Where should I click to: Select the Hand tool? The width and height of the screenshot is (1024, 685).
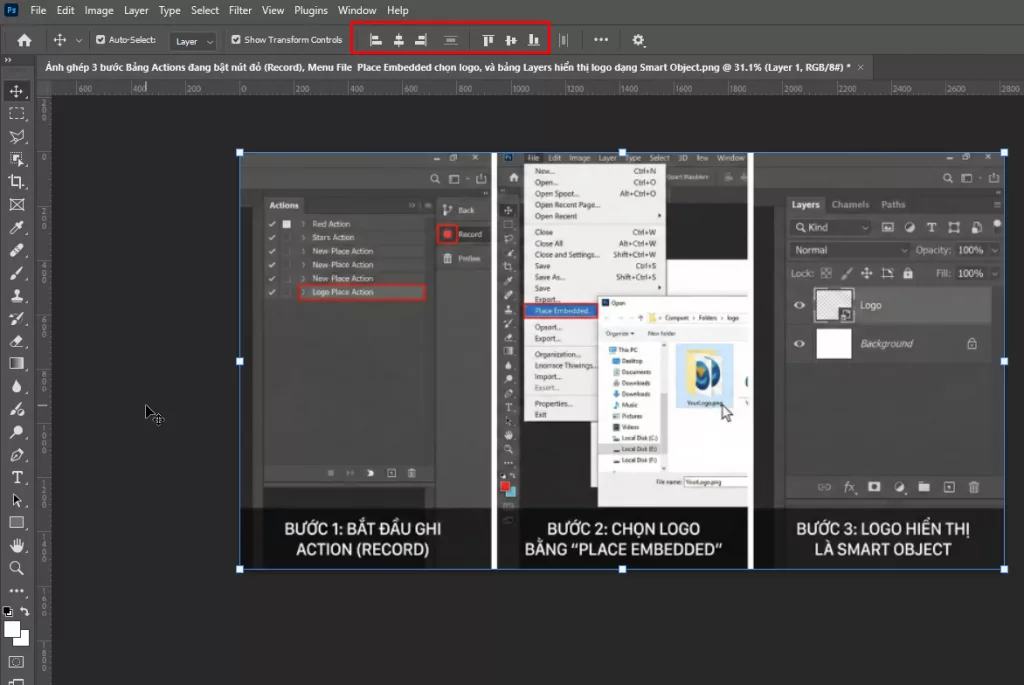(17, 545)
